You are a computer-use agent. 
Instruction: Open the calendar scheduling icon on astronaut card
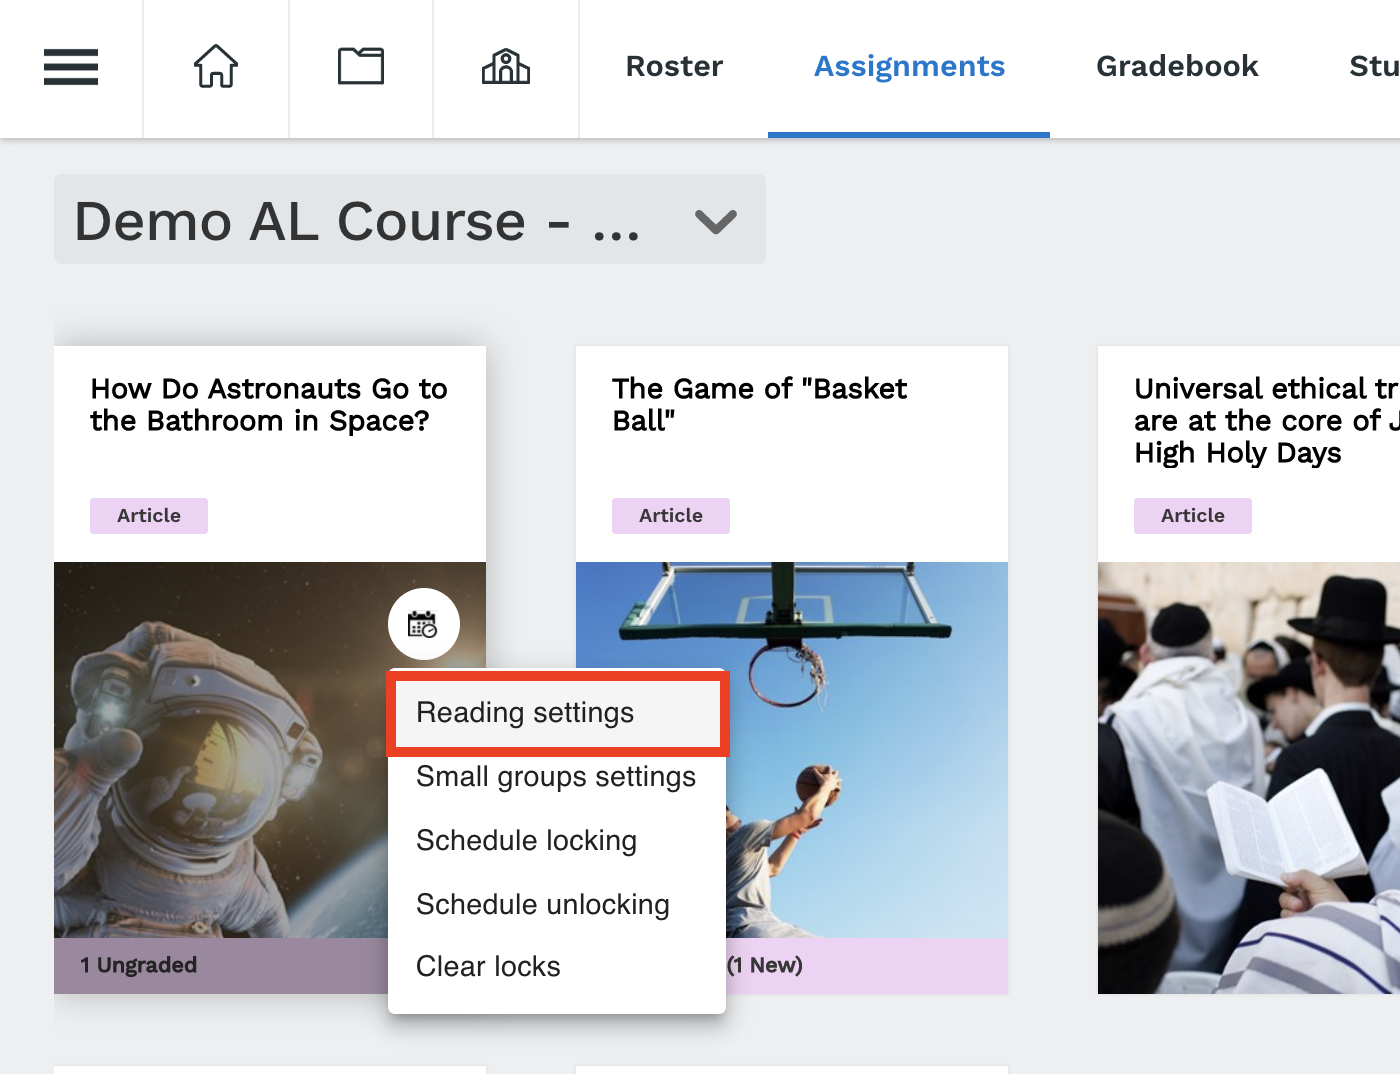(x=424, y=624)
